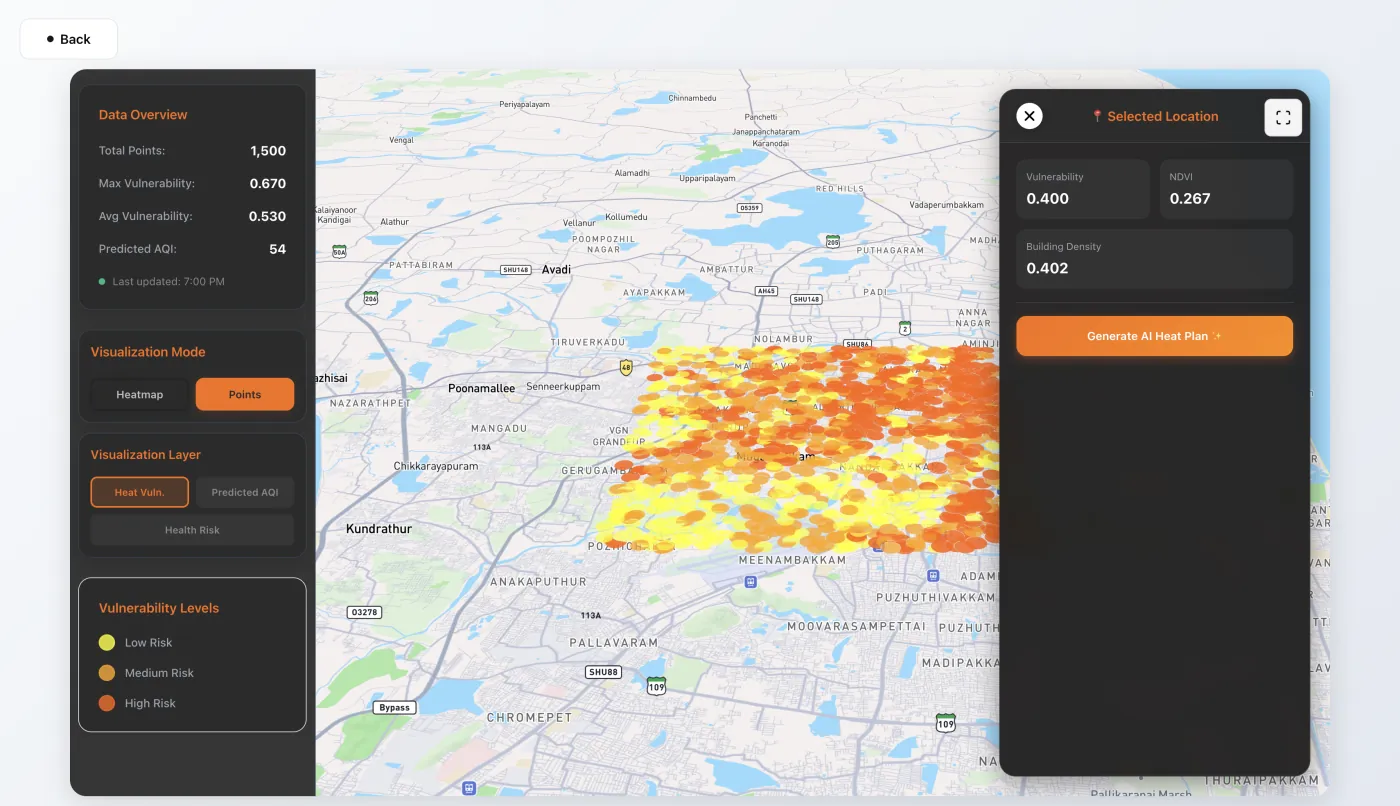This screenshot has width=1400, height=806.
Task: Click the Meenambakkam map label
Action: click(792, 561)
